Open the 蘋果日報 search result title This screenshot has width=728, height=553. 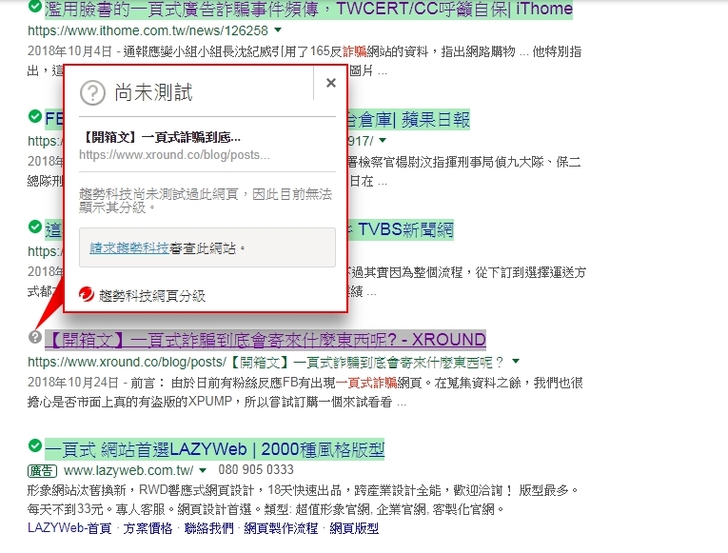coord(409,119)
